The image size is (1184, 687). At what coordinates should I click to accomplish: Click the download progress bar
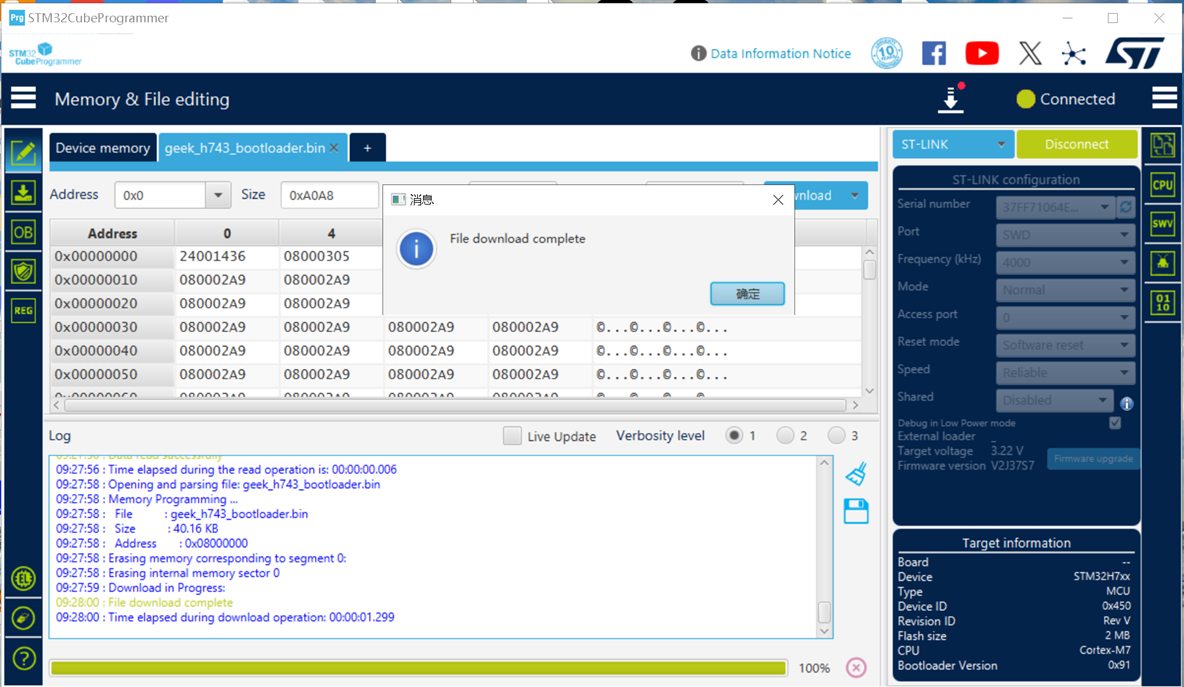(418, 668)
